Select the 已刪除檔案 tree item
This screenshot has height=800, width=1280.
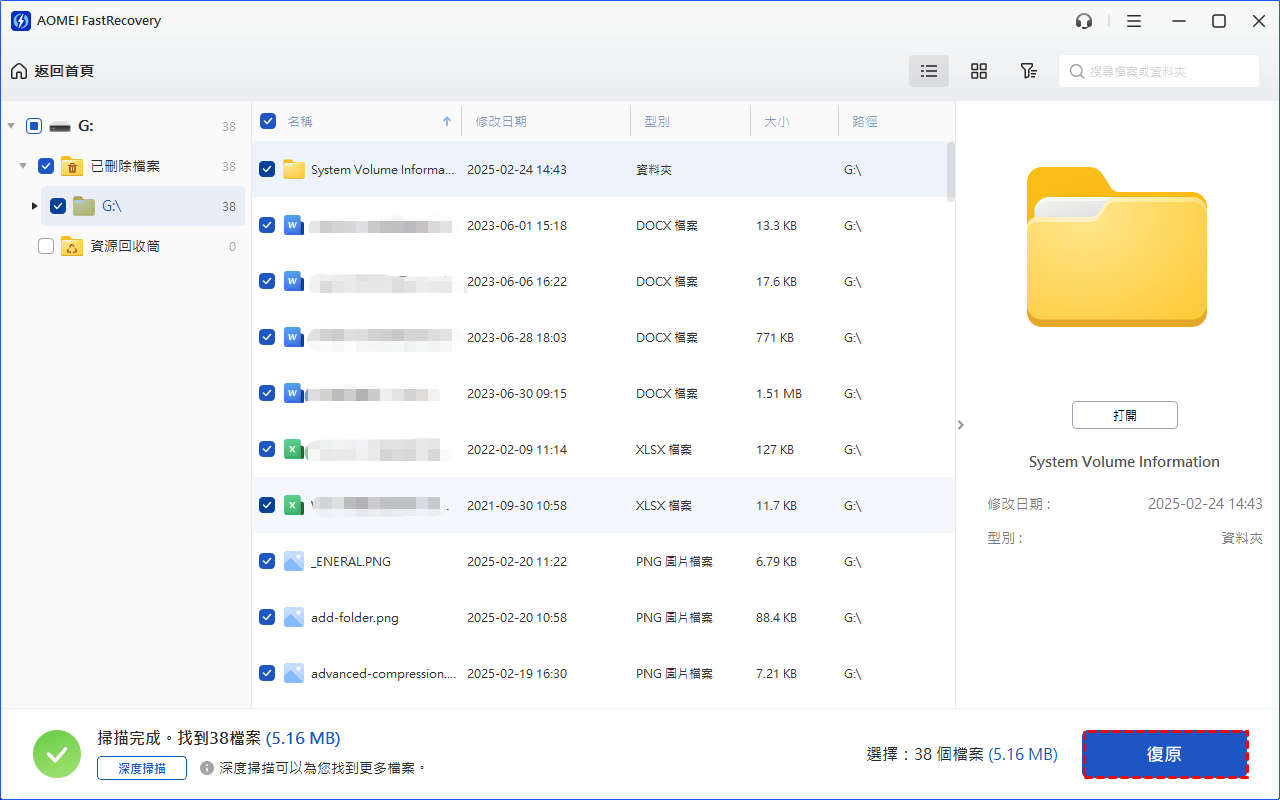coord(125,166)
